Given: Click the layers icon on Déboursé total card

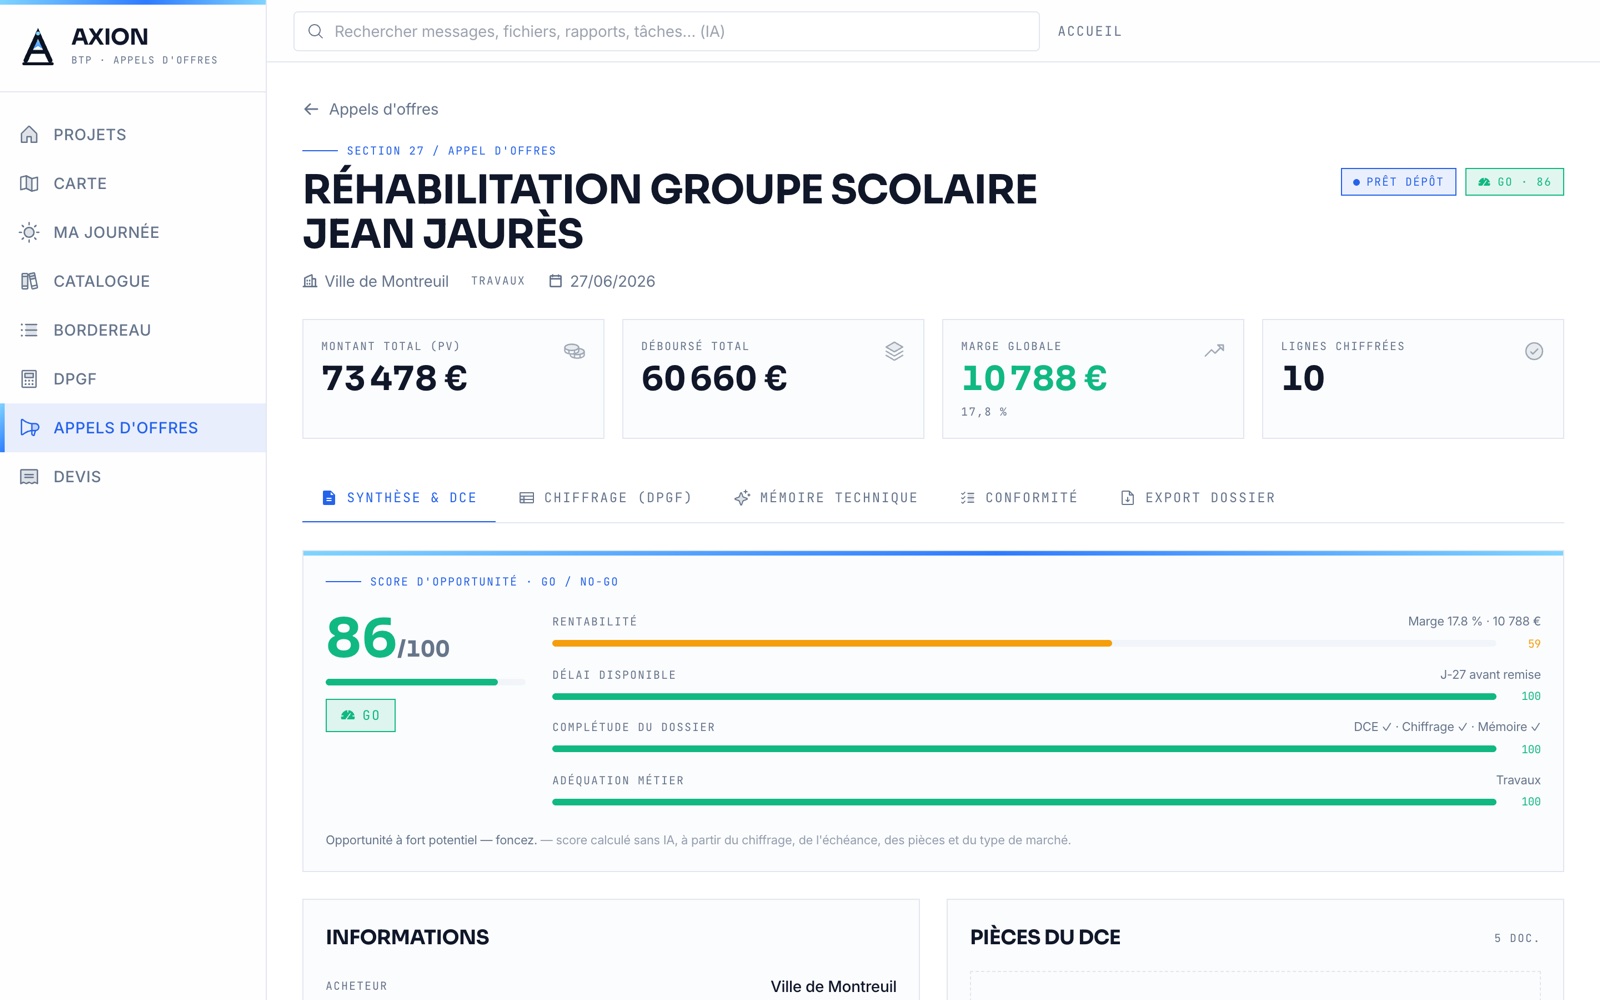Looking at the screenshot, I should [x=894, y=351].
